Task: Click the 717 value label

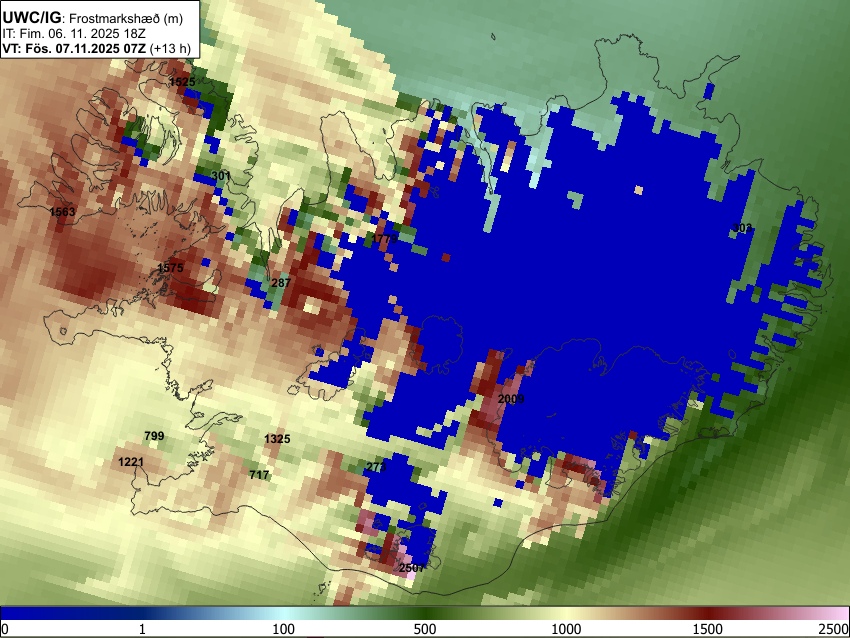Action: [259, 475]
